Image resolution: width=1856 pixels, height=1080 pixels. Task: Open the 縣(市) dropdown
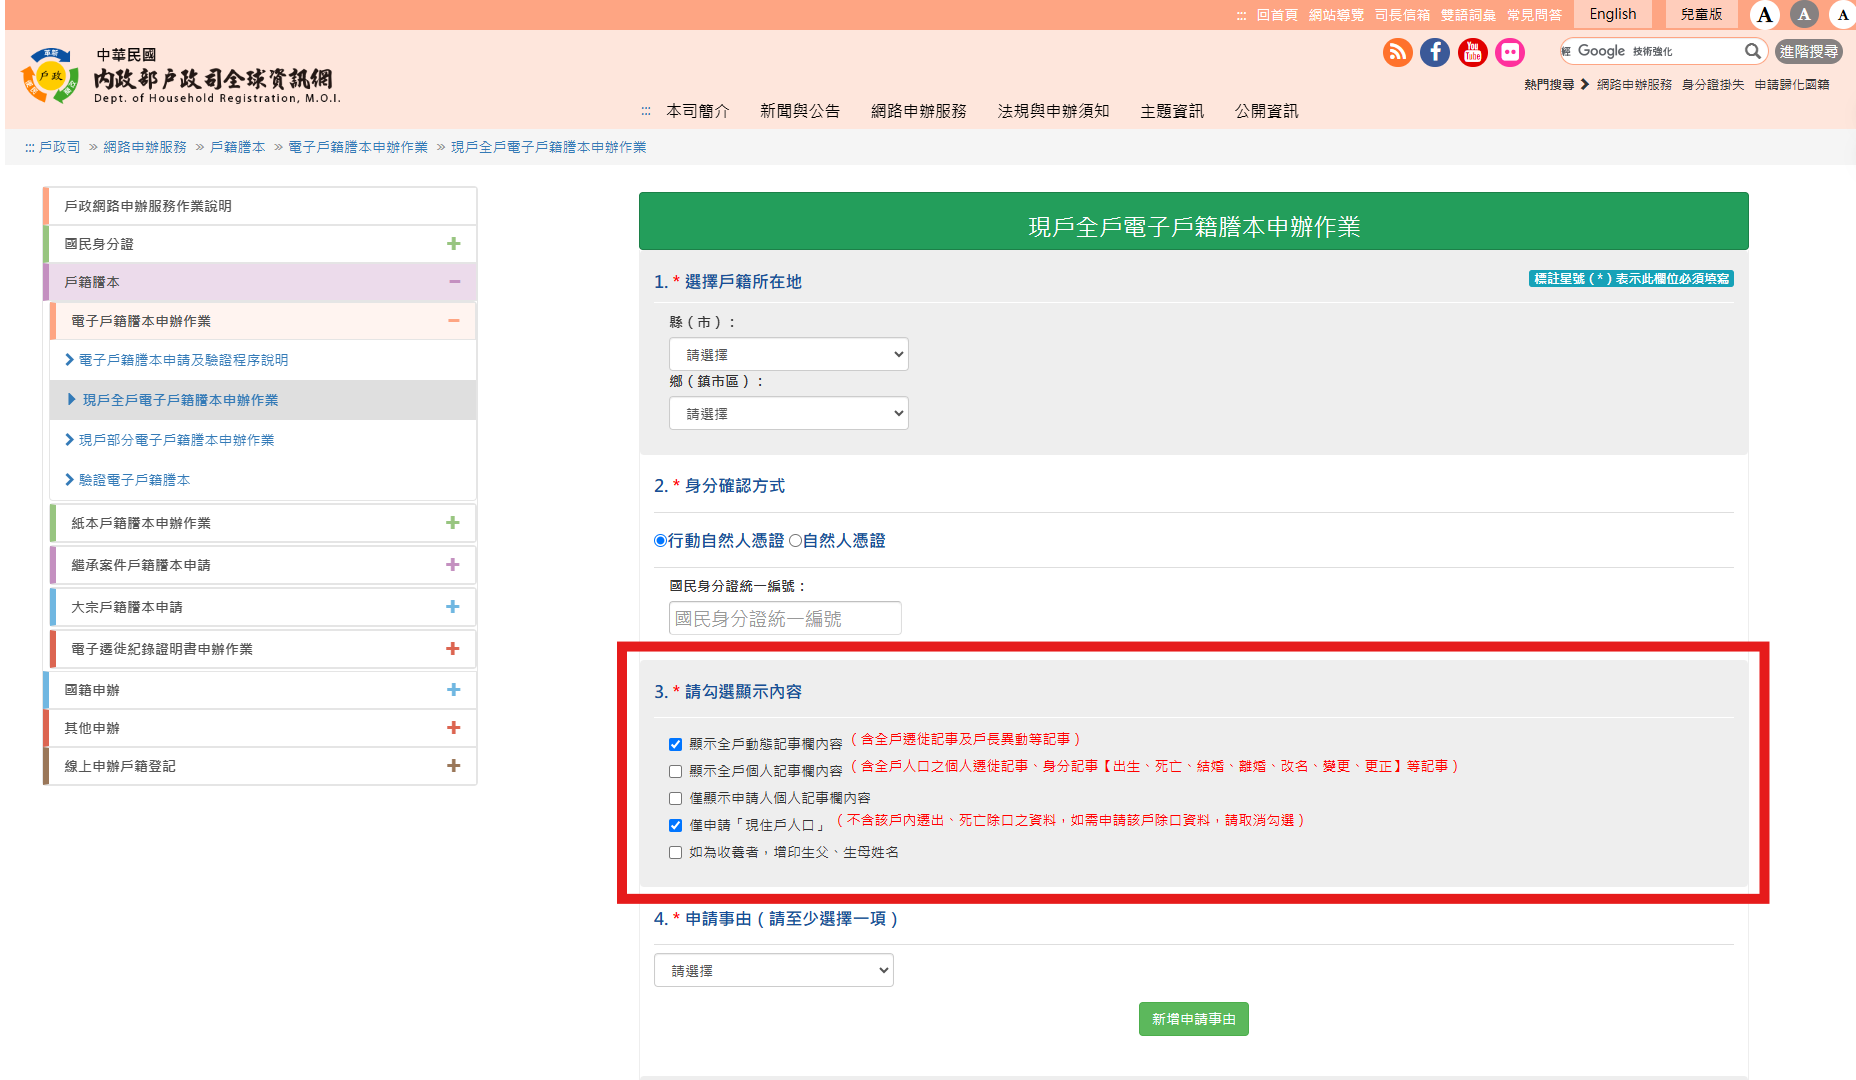tap(788, 354)
